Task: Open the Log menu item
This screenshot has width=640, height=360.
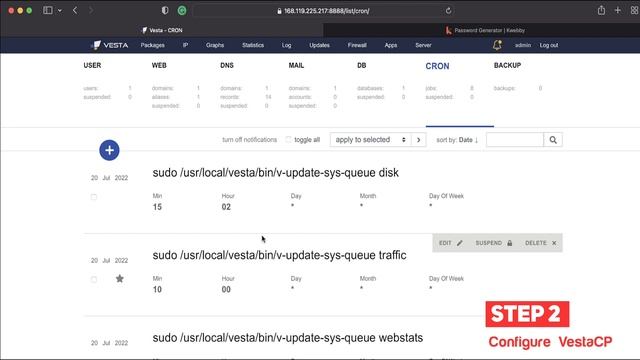Action: (x=287, y=45)
